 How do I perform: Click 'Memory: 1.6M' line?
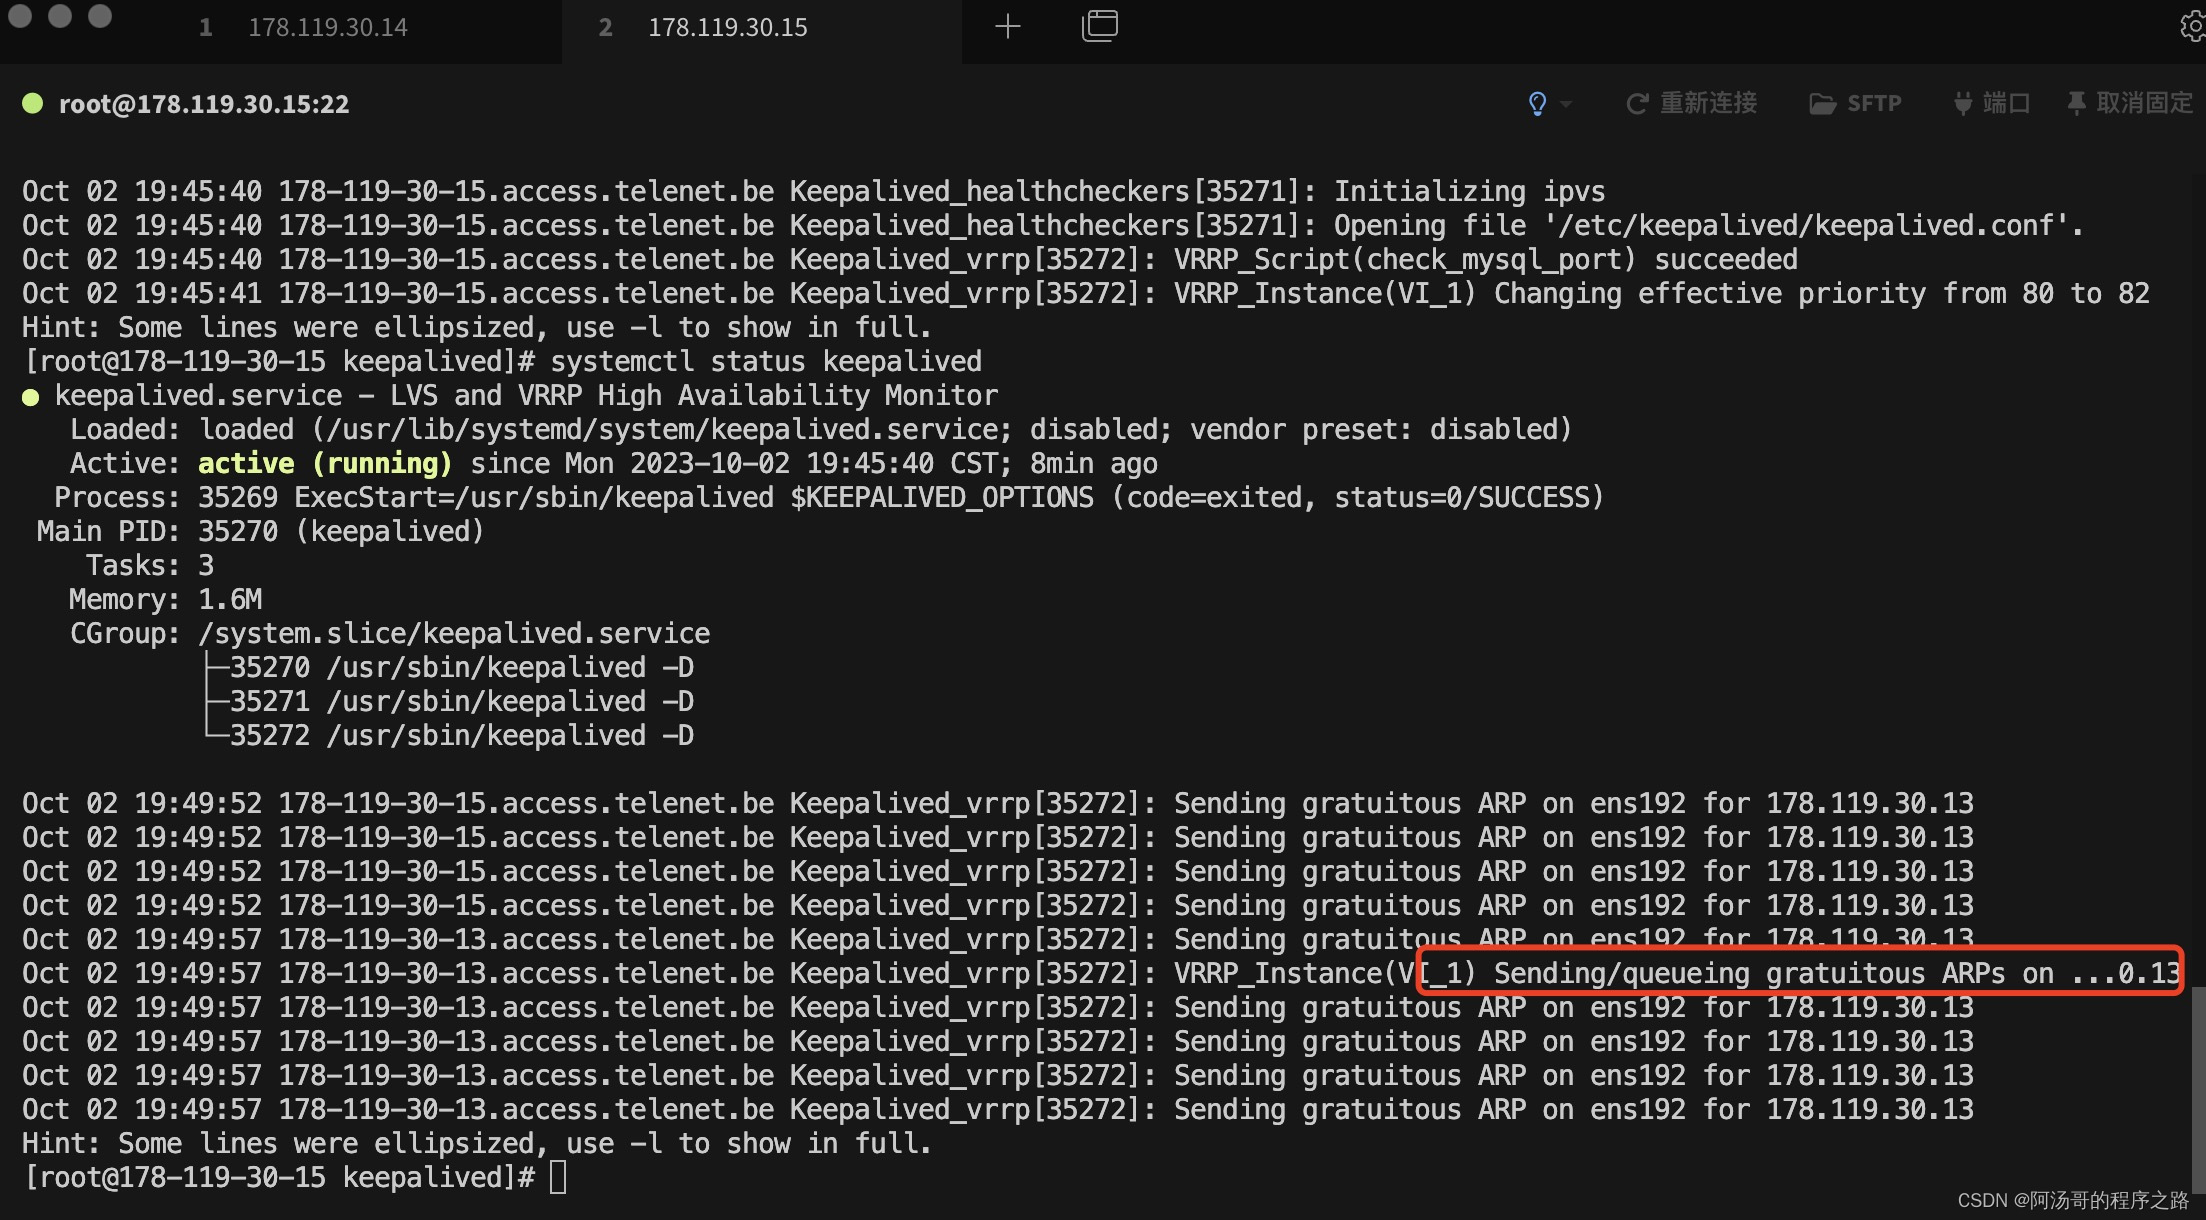[165, 599]
